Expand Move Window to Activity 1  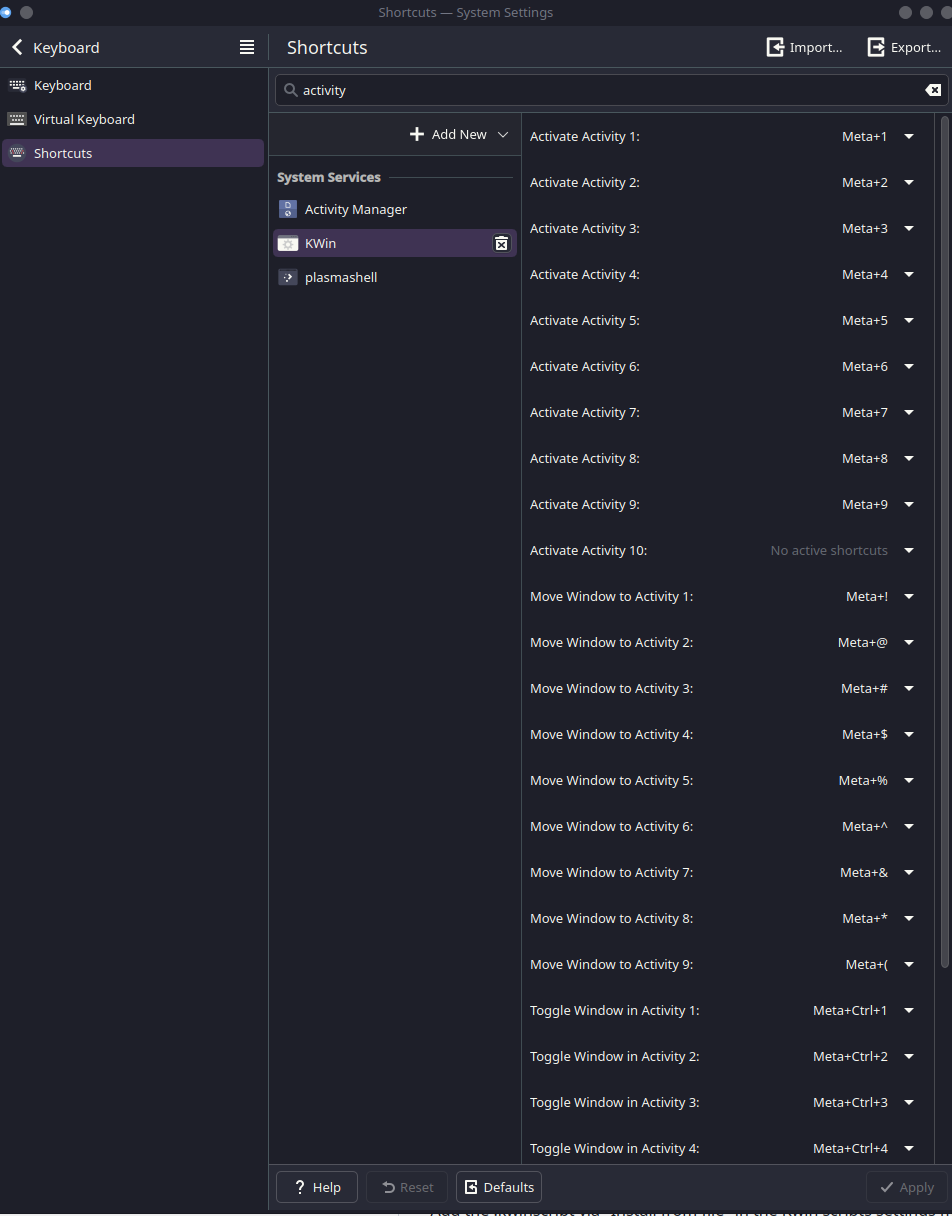909,596
